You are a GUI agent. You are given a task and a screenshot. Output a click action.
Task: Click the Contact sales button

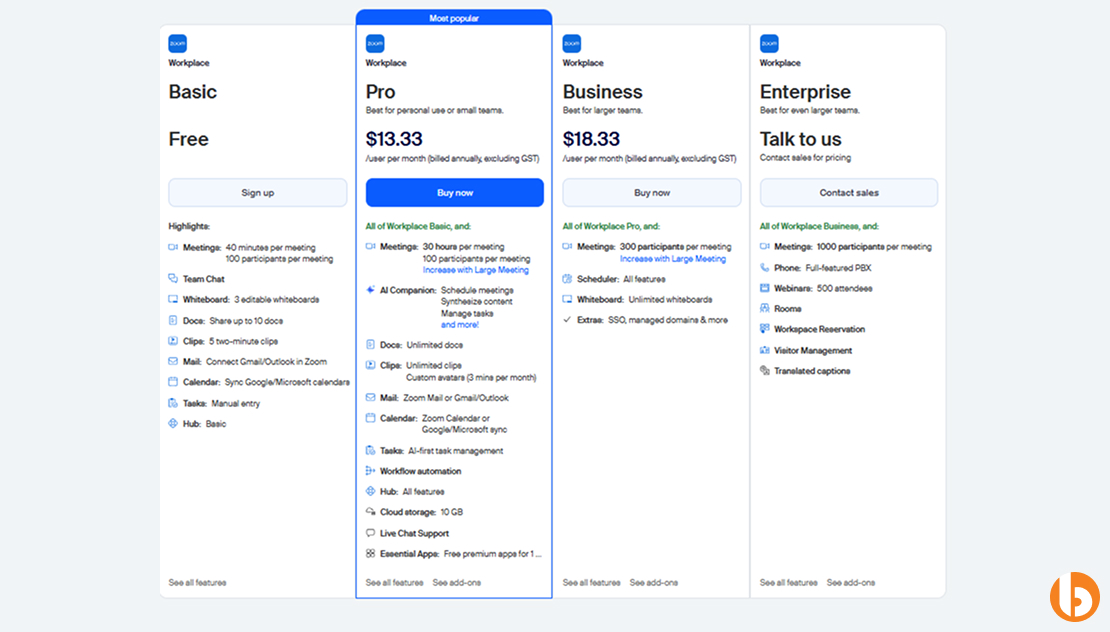[x=849, y=193]
